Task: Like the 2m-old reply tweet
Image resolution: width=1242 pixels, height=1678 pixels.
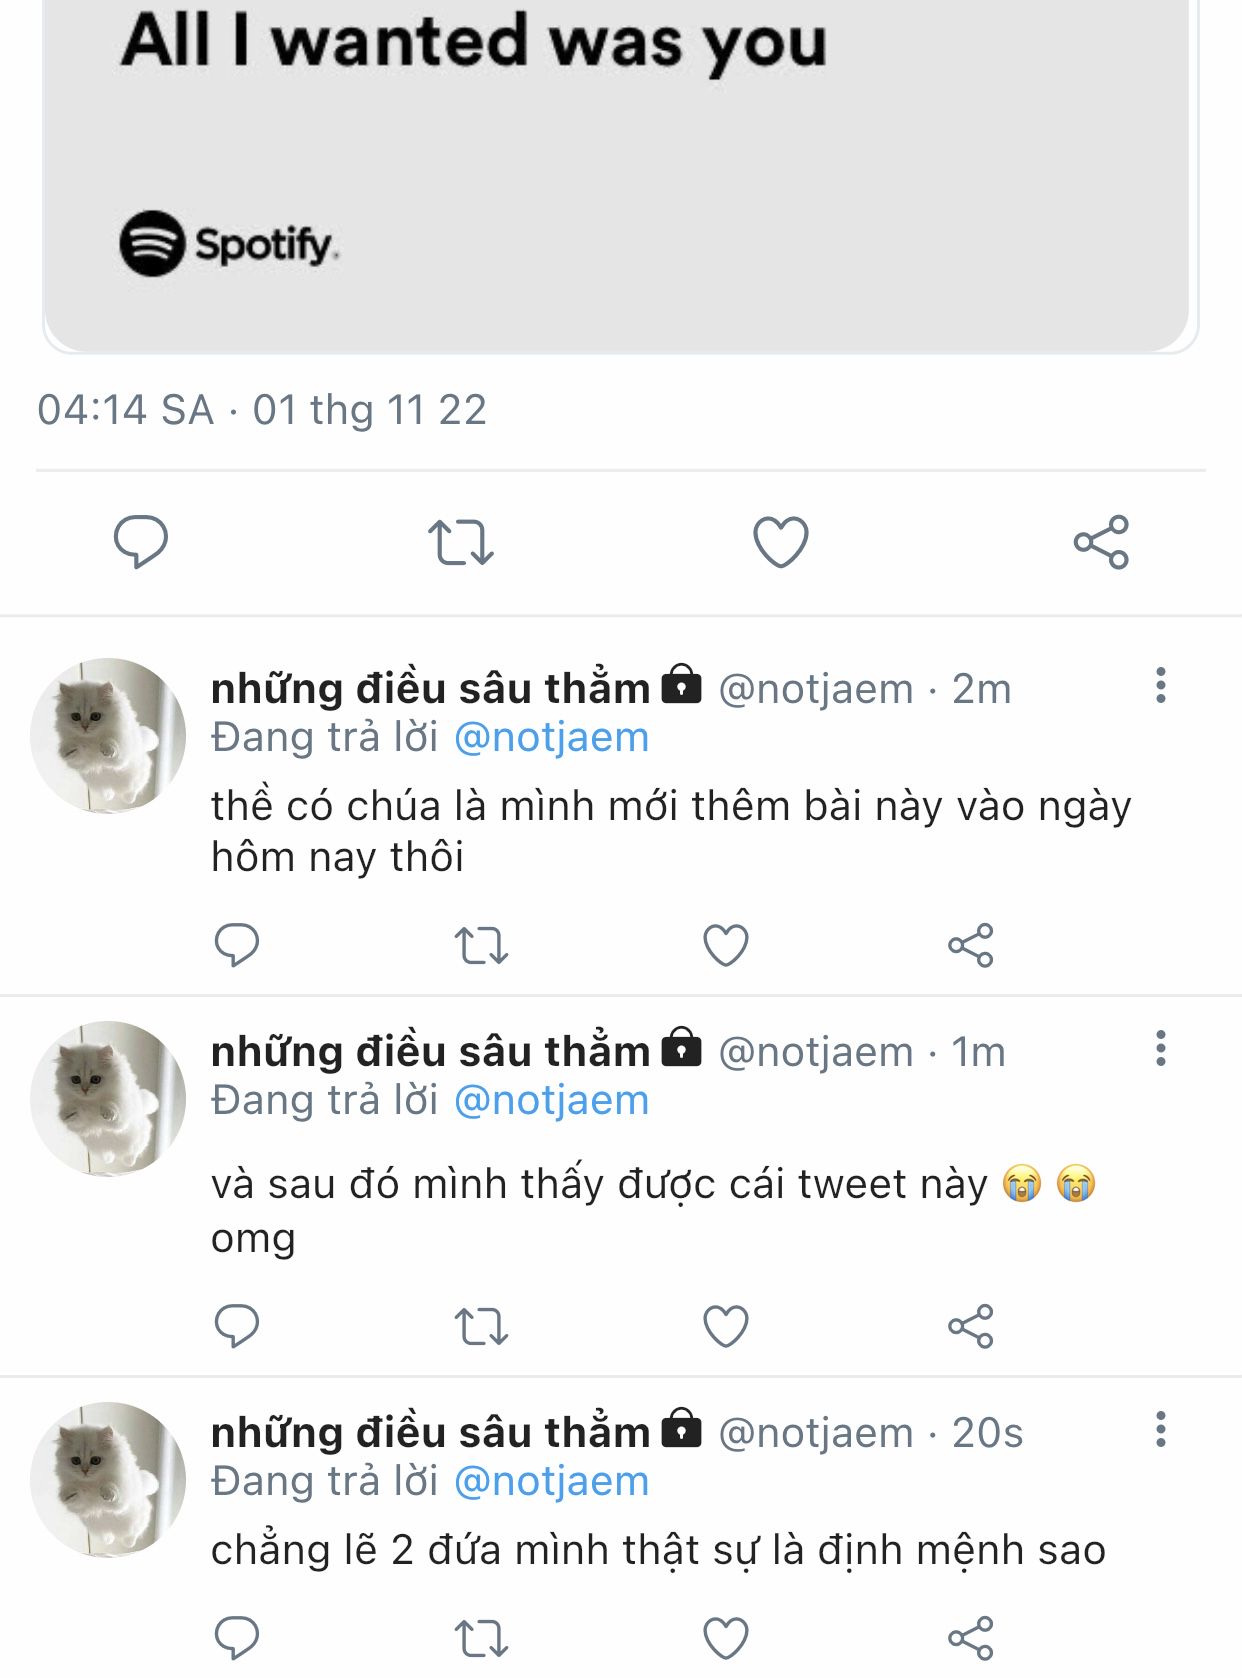Action: coord(726,945)
